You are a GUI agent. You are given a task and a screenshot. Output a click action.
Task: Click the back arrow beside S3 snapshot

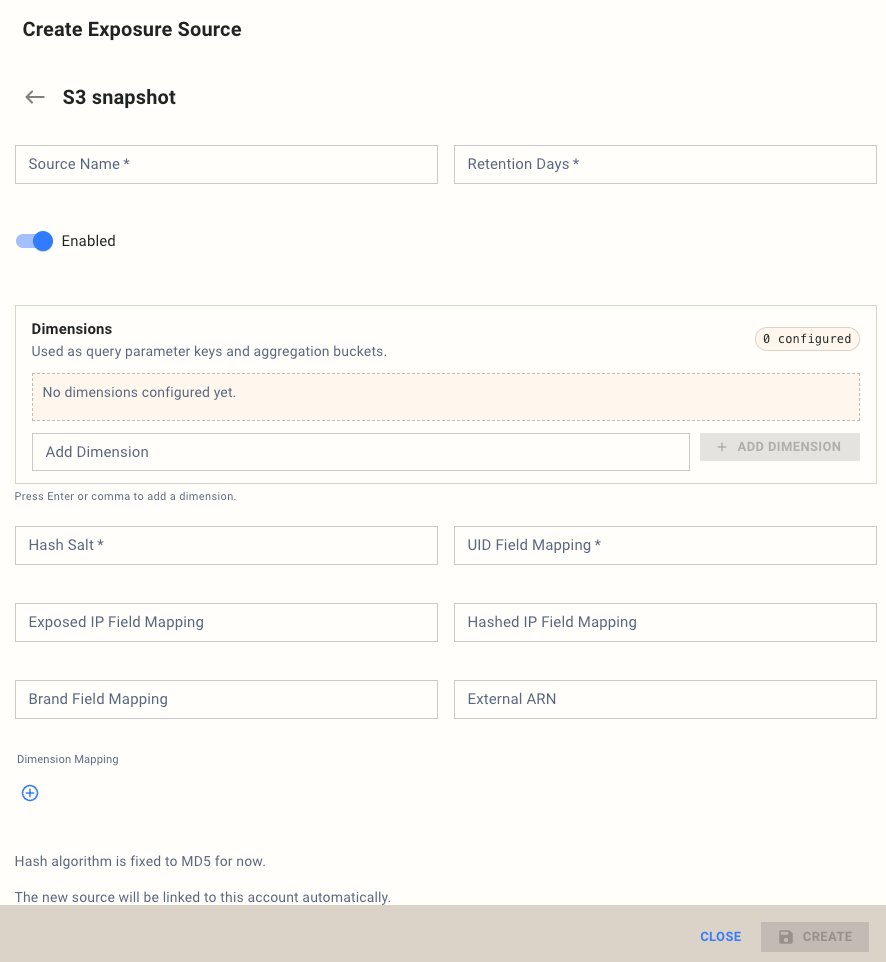(x=35, y=97)
